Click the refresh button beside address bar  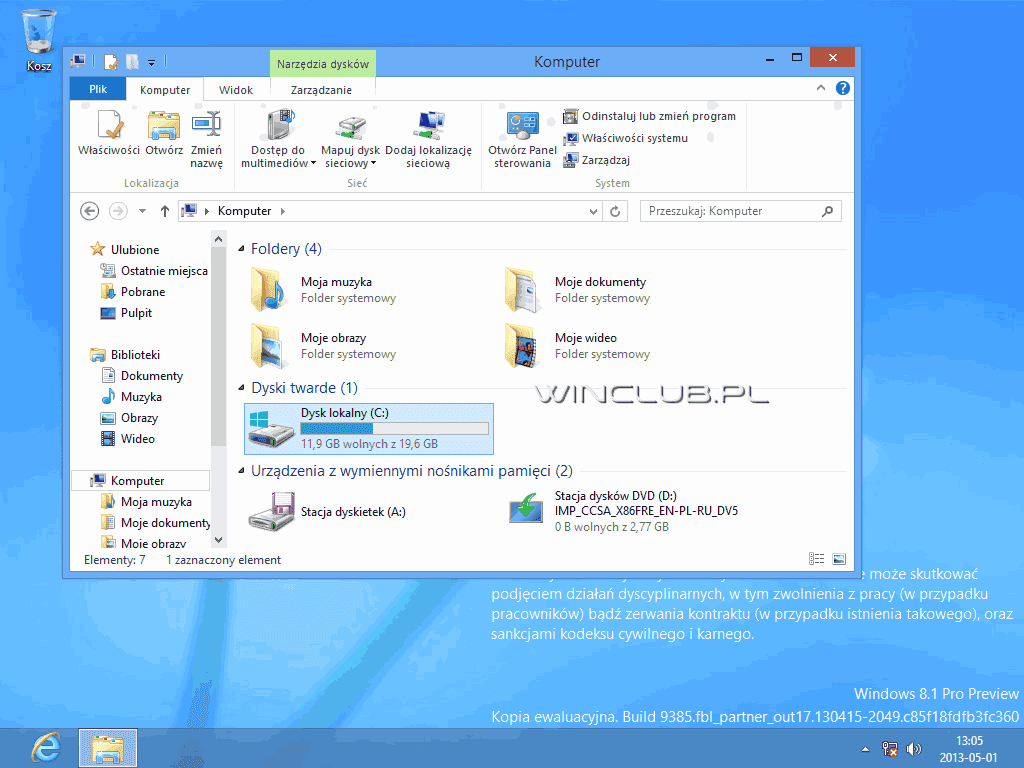614,211
